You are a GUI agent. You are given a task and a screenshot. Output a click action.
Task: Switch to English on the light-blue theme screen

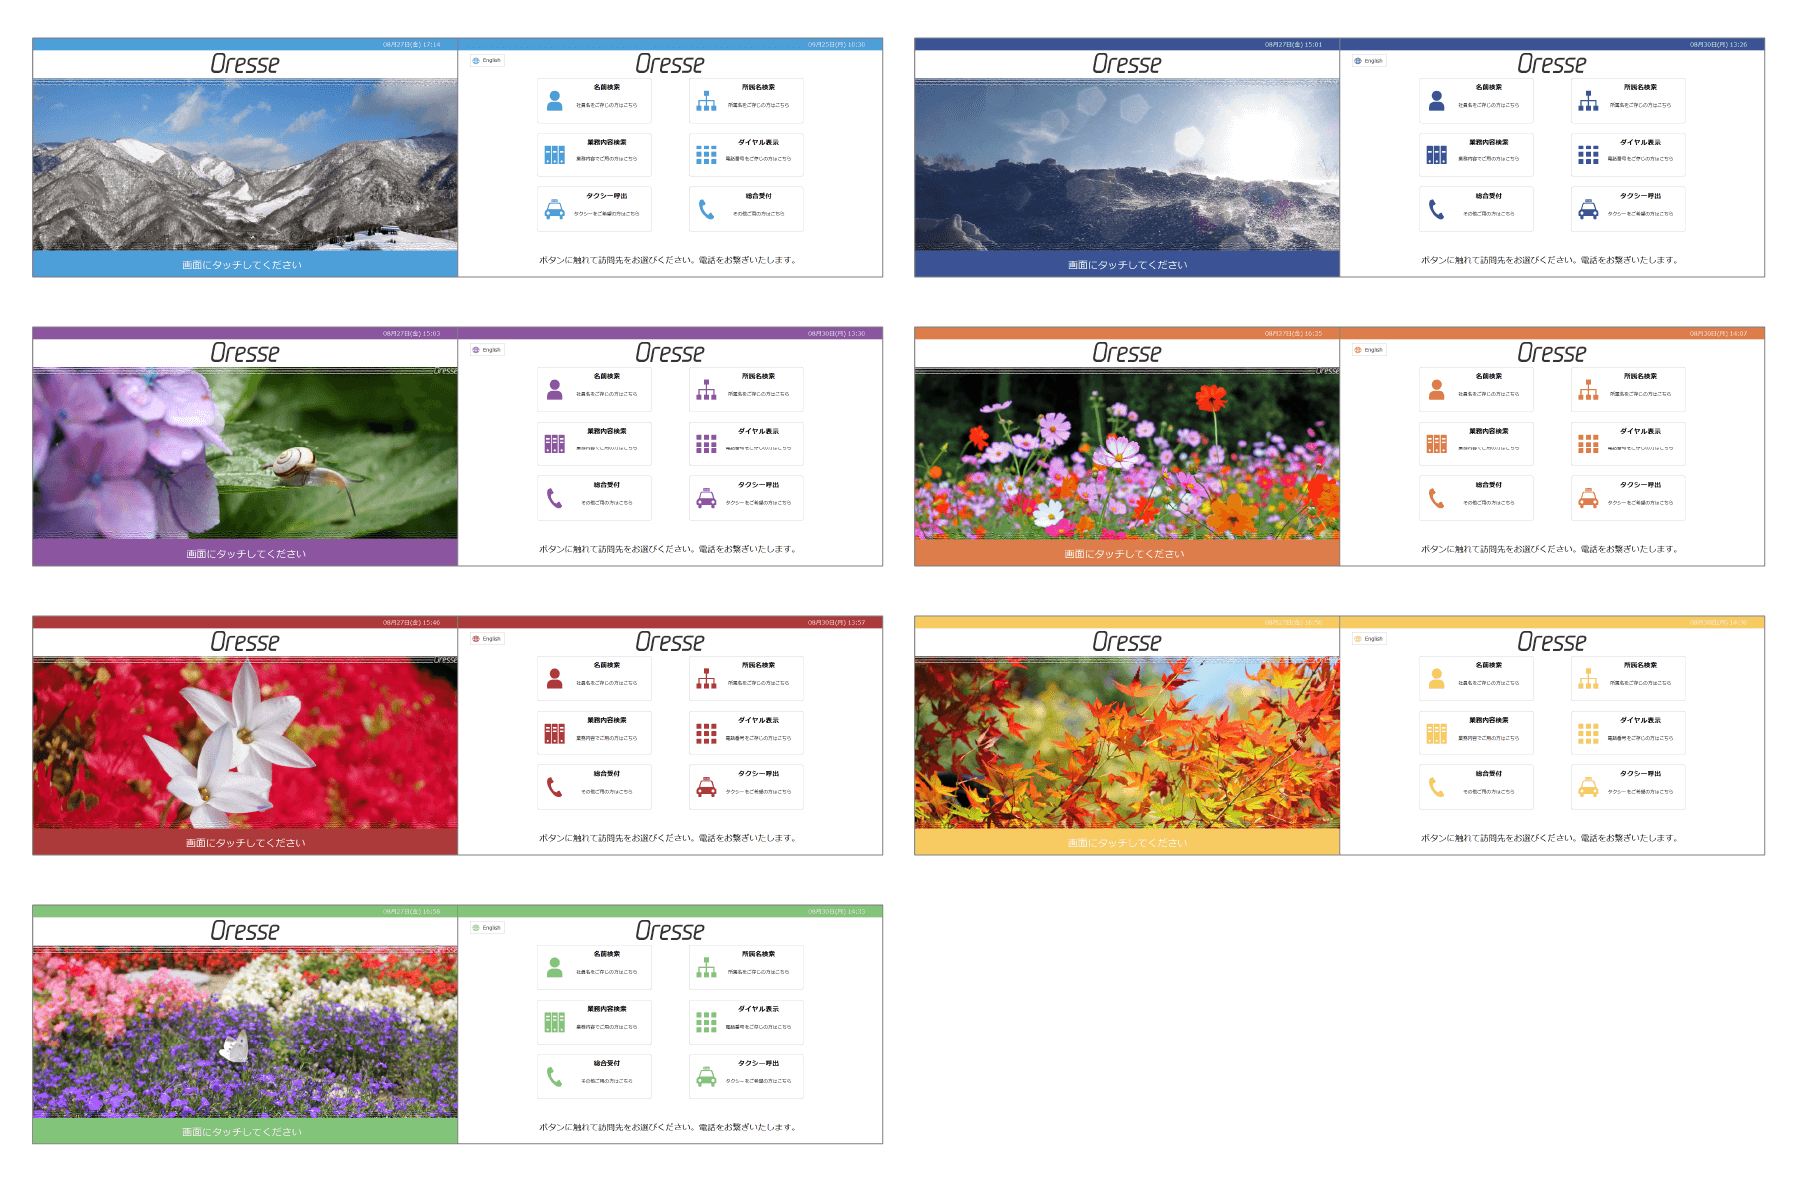pyautogui.click(x=487, y=61)
